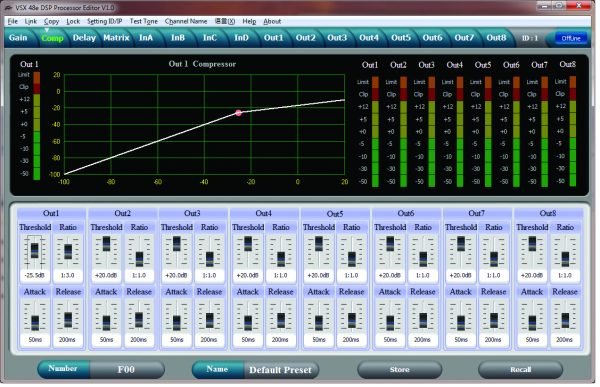Open the Comp tab

pos(52,38)
